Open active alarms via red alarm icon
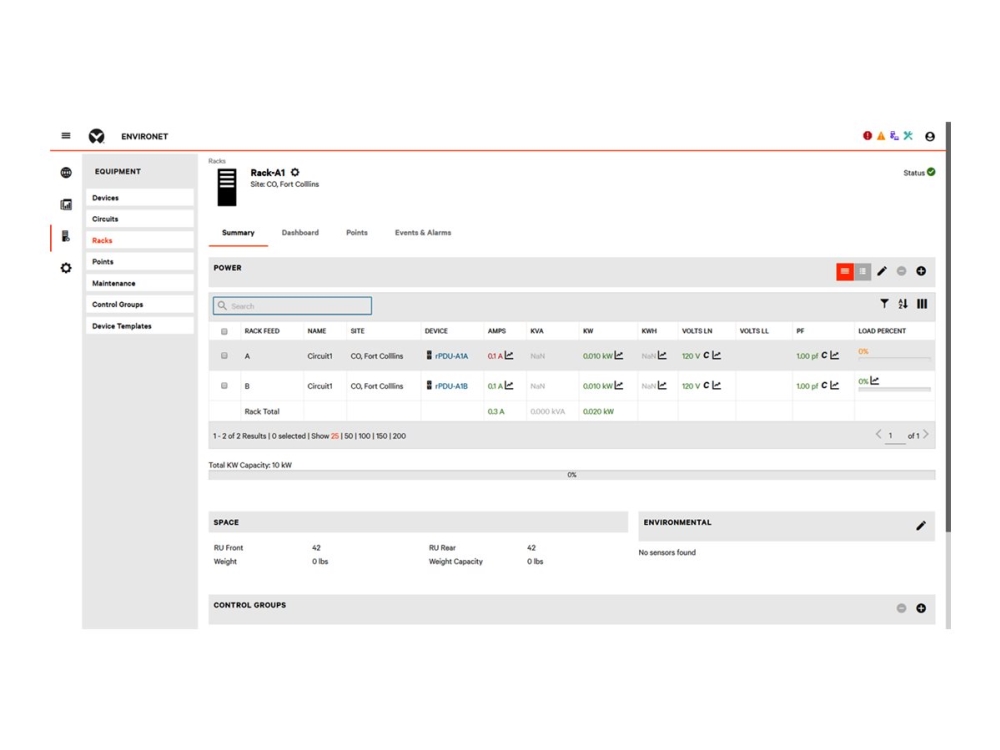Screen dimensions: 1000x750 pyautogui.click(x=865, y=137)
